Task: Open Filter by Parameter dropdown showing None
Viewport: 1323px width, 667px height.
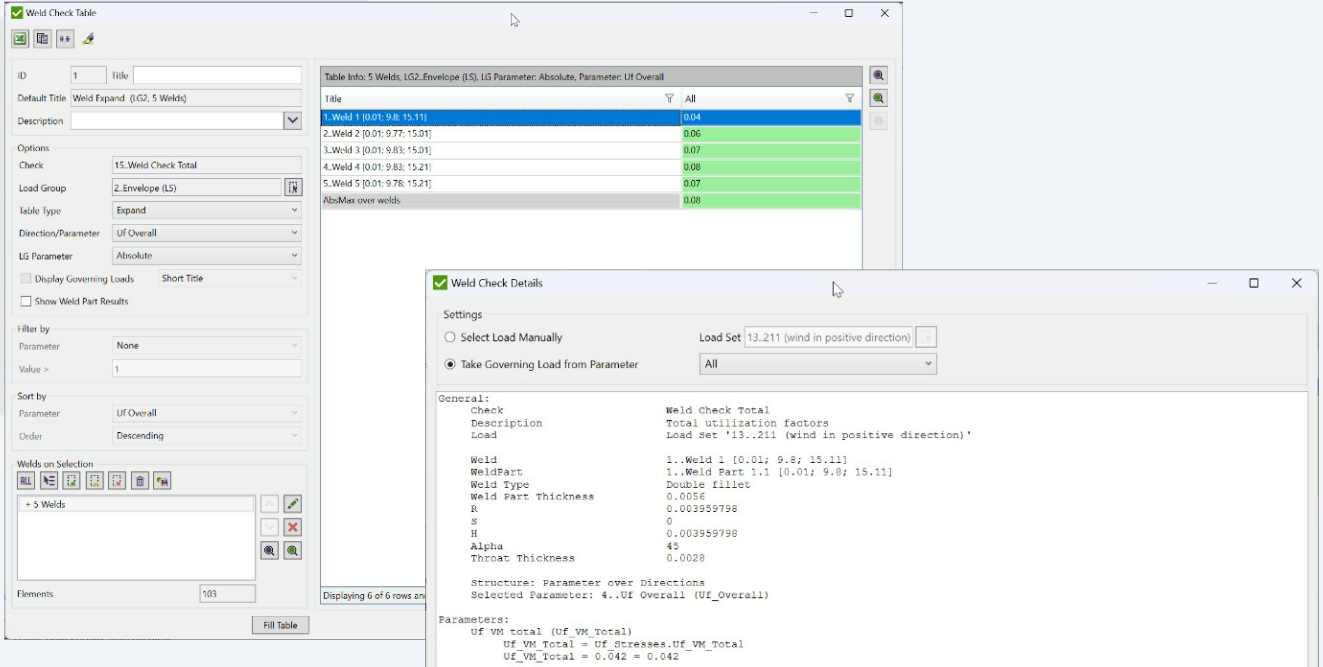Action: 207,346
